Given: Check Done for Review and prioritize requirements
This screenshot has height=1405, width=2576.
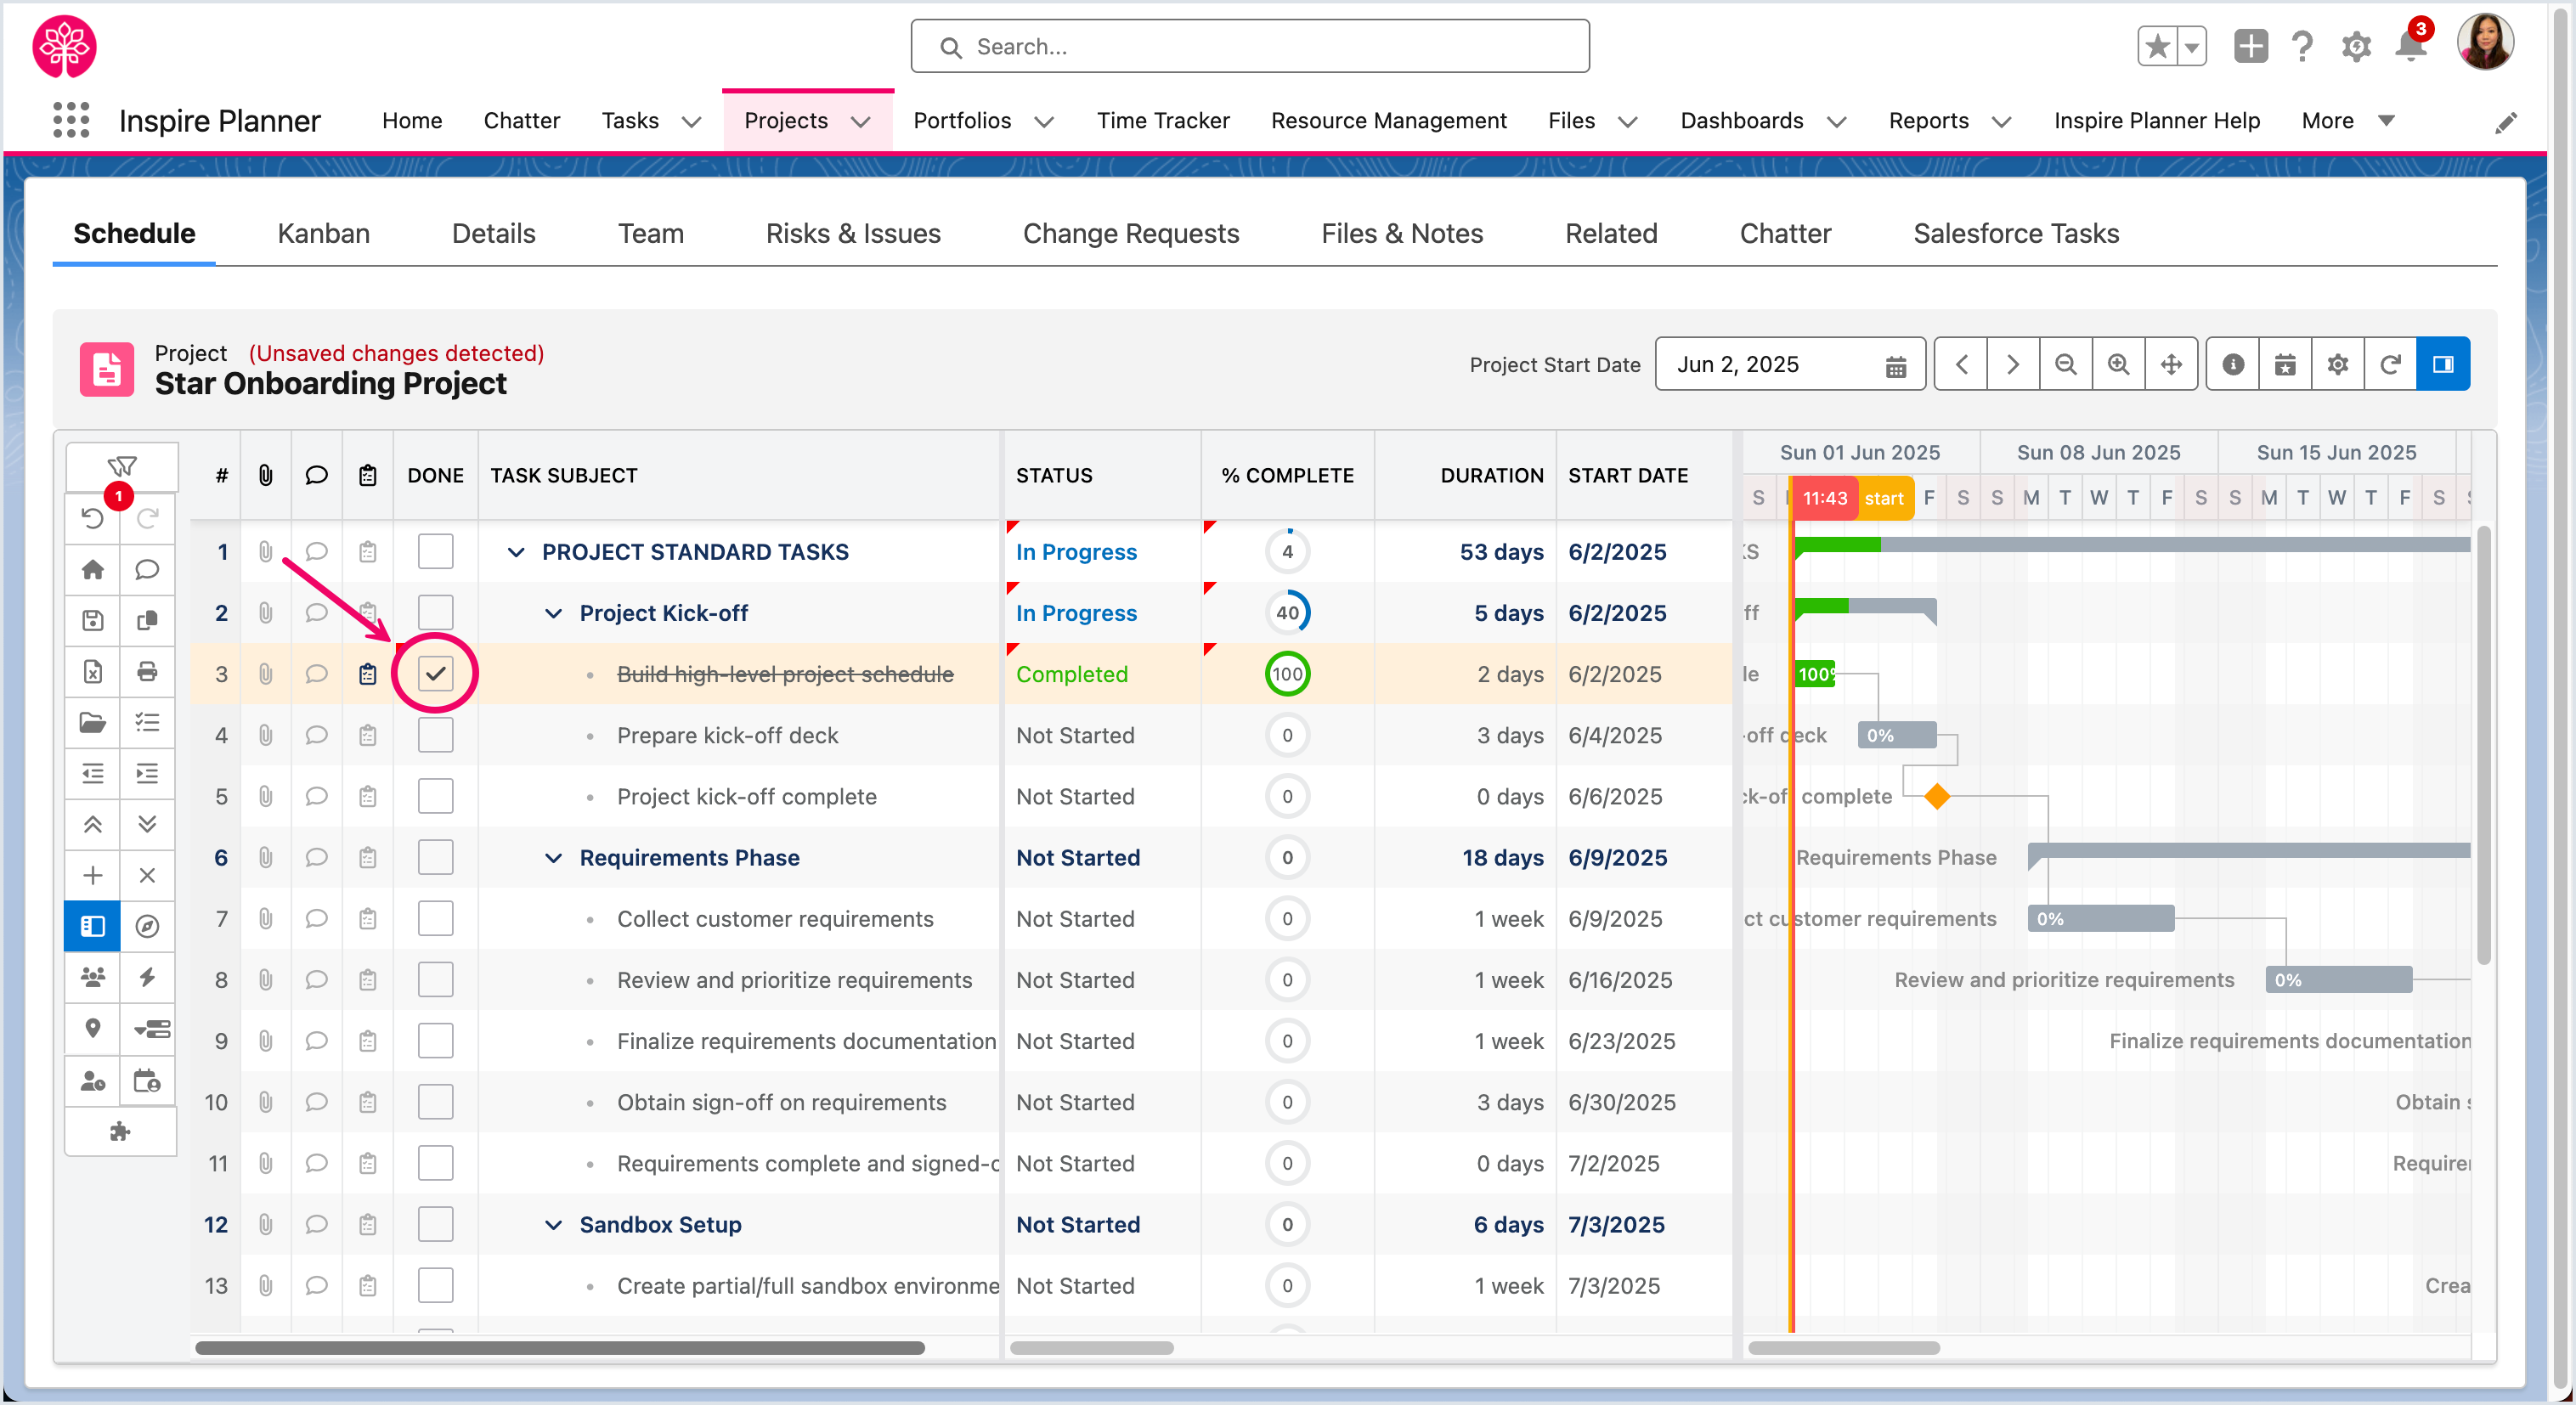Looking at the screenshot, I should (436, 980).
